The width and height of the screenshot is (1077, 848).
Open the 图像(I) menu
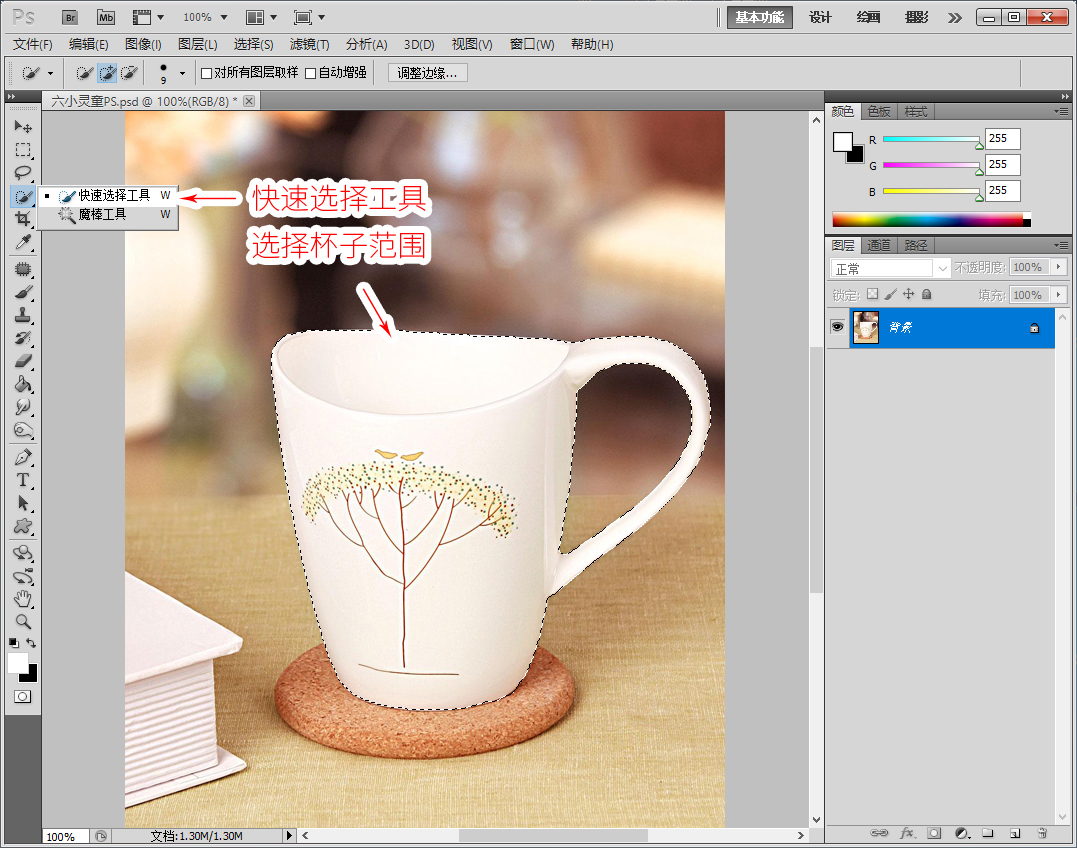pyautogui.click(x=143, y=45)
